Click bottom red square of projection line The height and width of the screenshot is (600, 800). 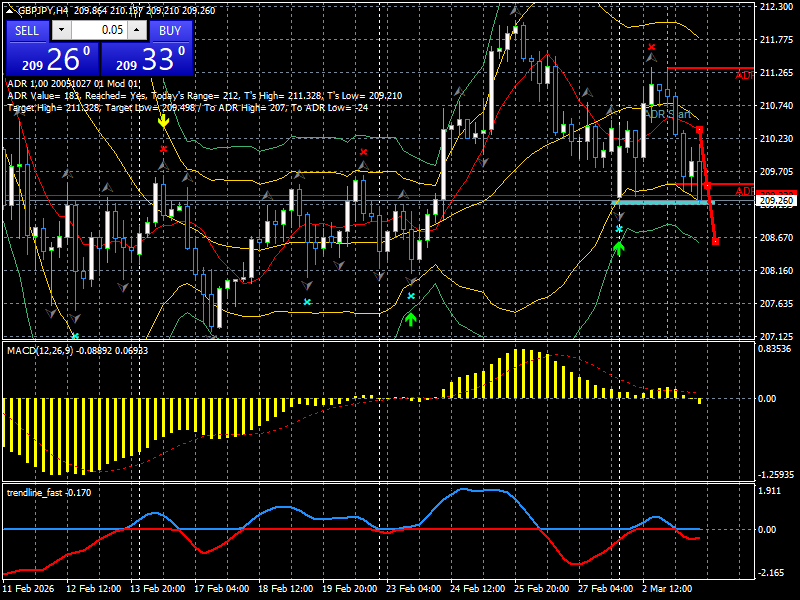point(715,241)
